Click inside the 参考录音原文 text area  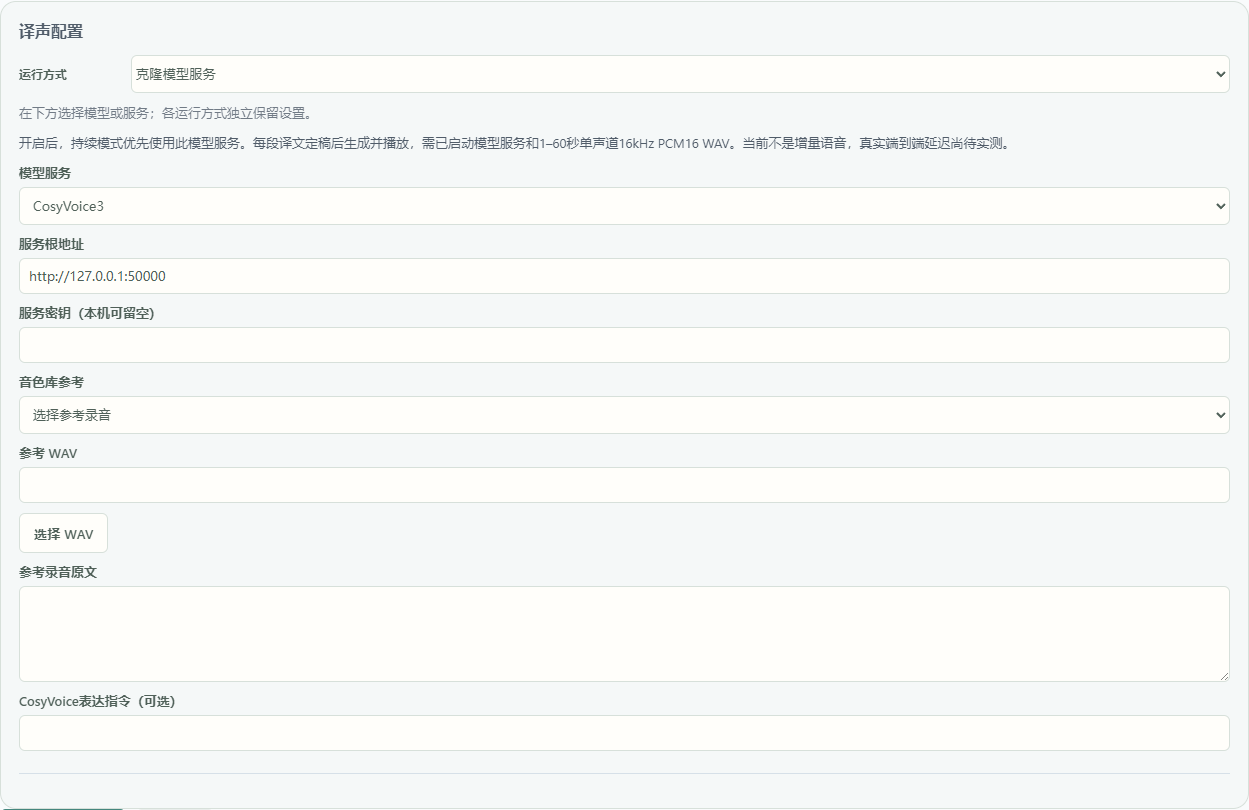click(624, 634)
